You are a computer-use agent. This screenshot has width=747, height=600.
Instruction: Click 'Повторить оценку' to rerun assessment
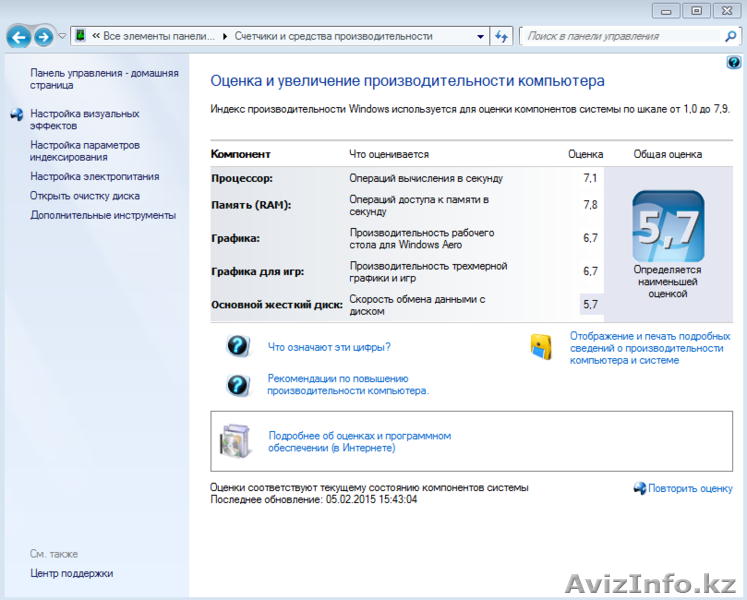point(690,488)
